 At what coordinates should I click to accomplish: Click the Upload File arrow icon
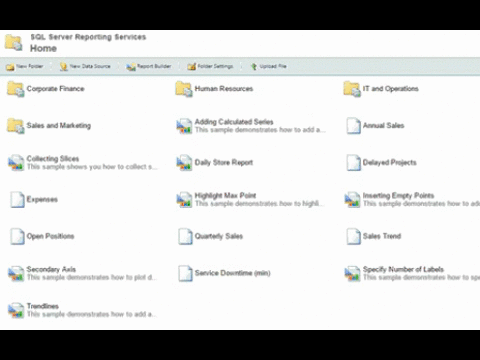pyautogui.click(x=254, y=67)
